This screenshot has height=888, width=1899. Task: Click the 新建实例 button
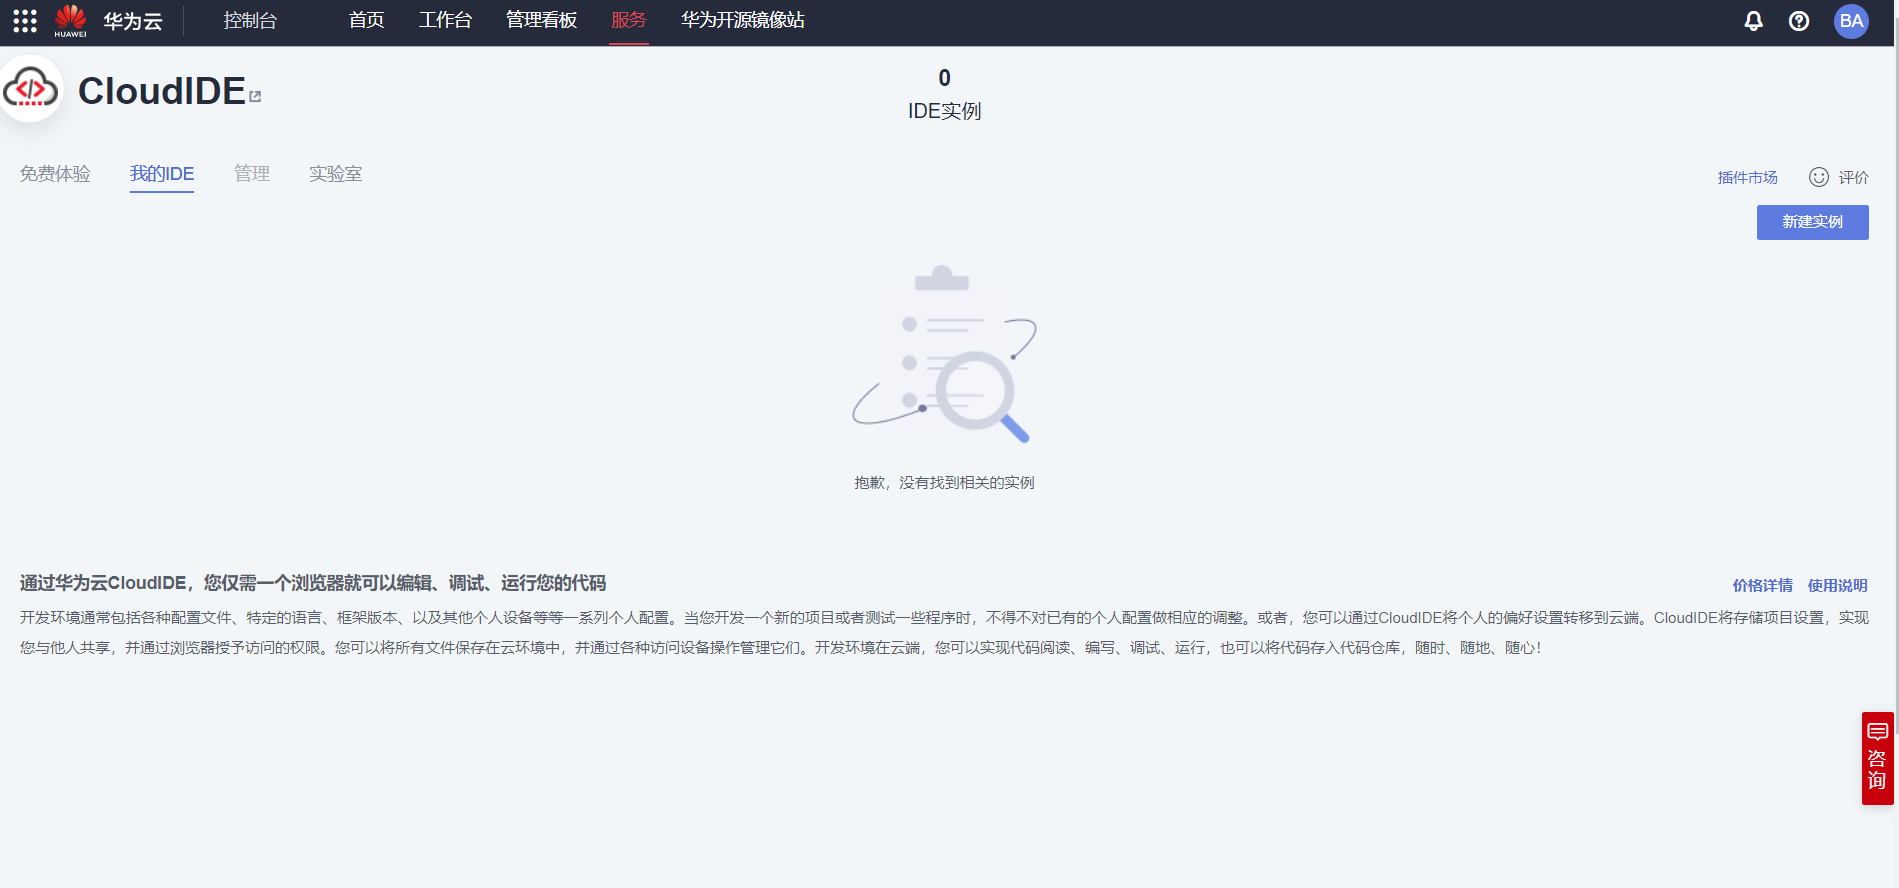click(x=1812, y=222)
